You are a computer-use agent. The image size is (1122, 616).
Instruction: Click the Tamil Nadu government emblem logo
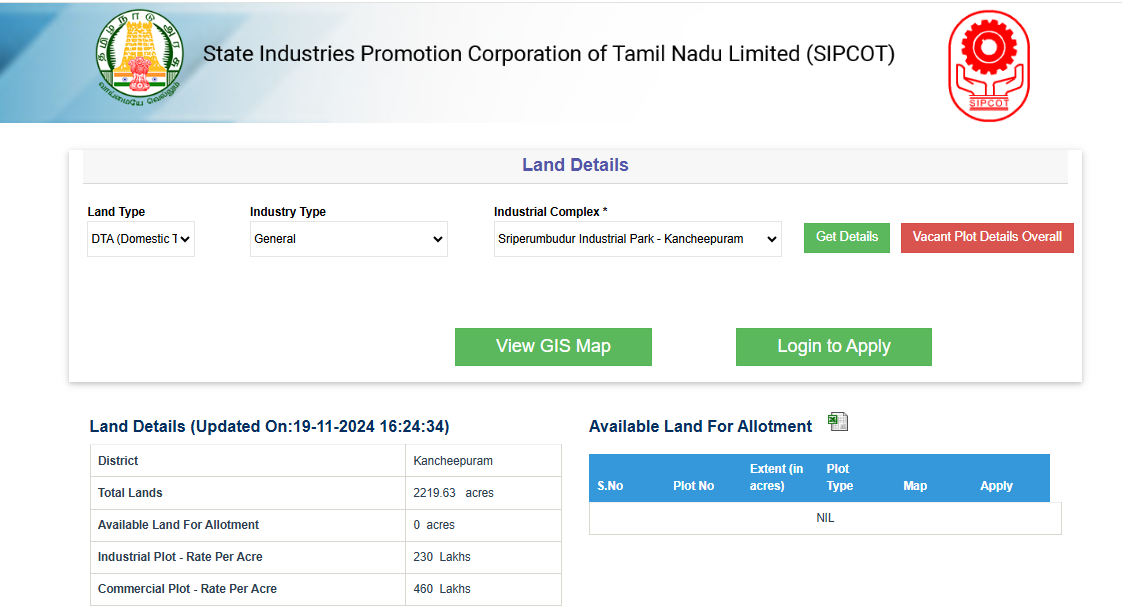pos(140,57)
